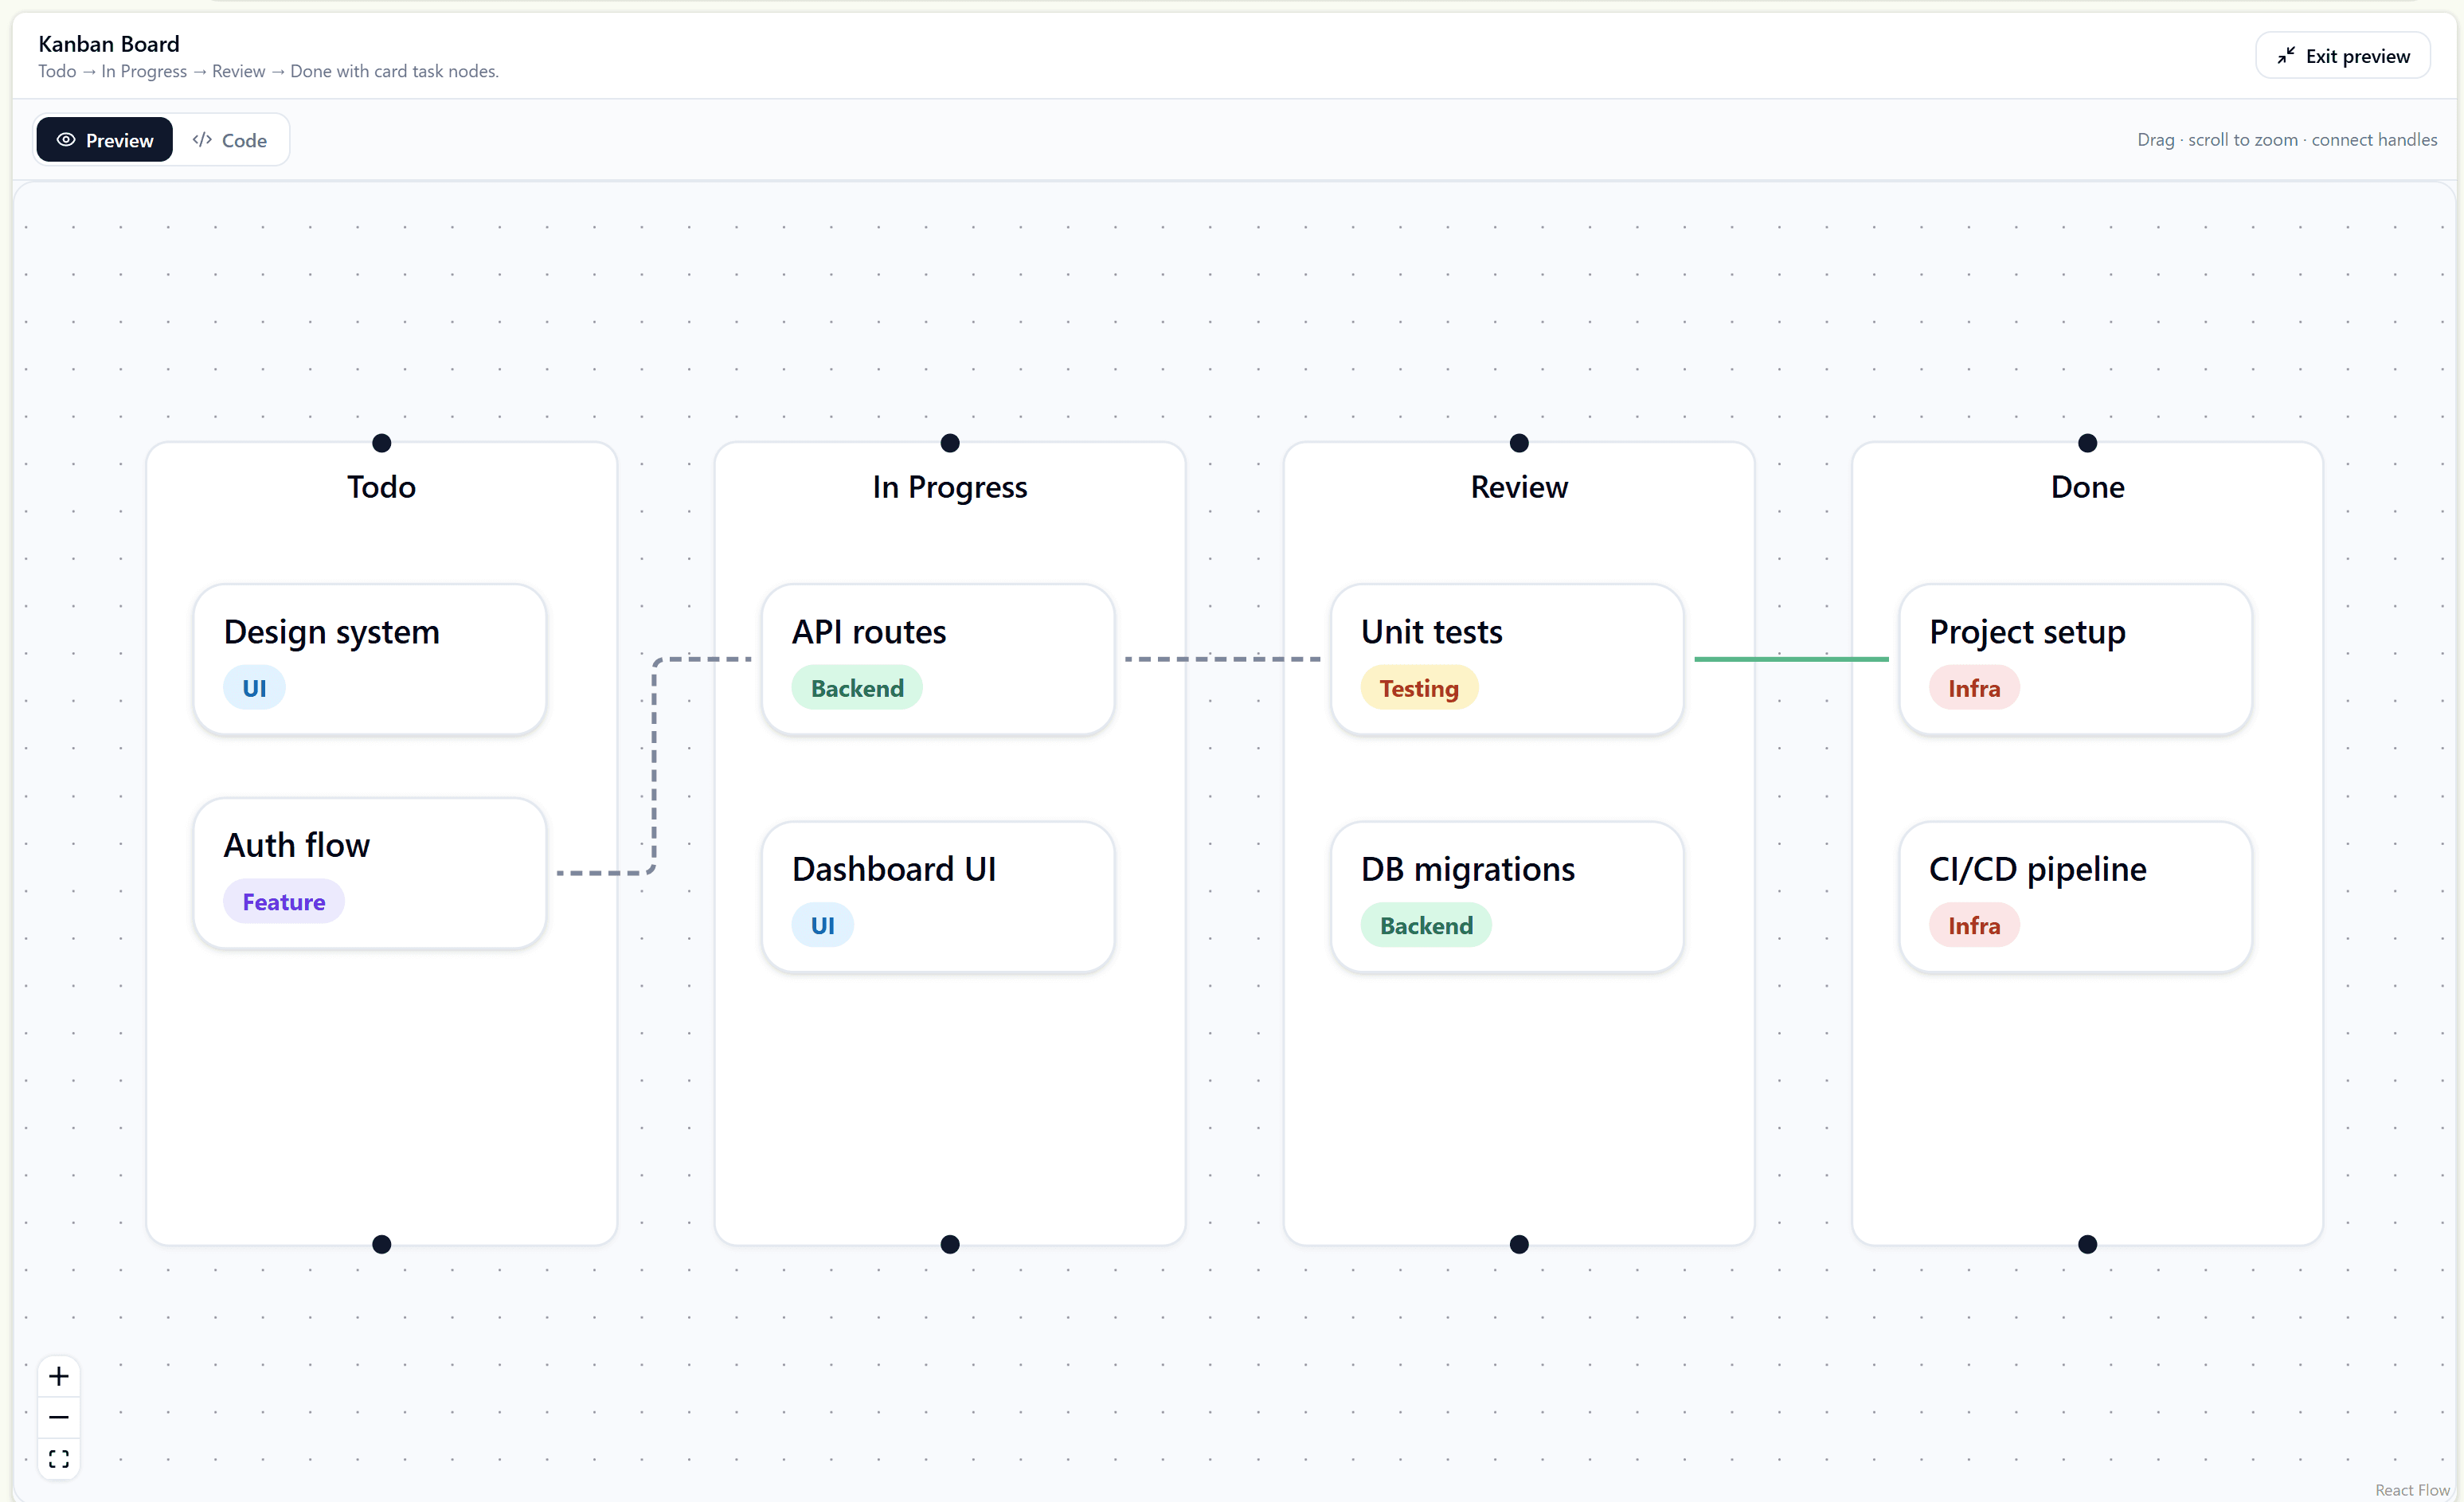Click the Infra tag on CI/CD pipeline

point(1974,925)
